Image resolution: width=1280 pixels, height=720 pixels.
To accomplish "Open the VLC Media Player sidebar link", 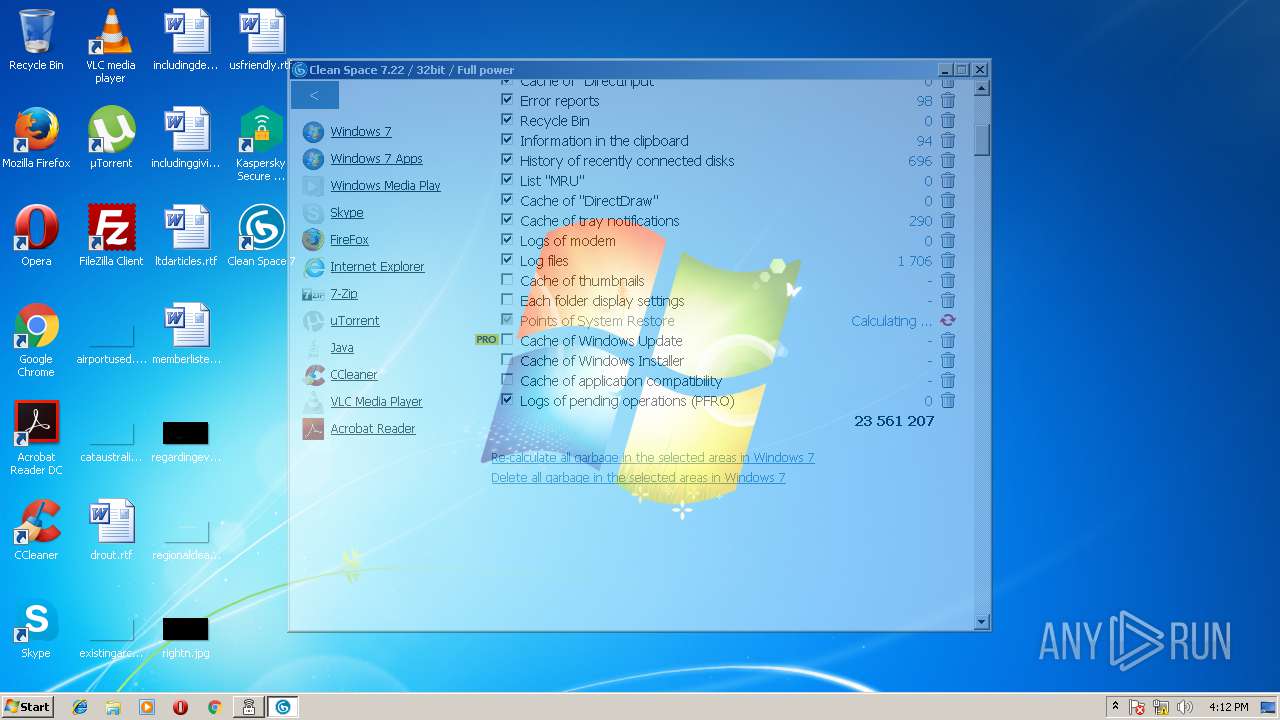I will (376, 402).
